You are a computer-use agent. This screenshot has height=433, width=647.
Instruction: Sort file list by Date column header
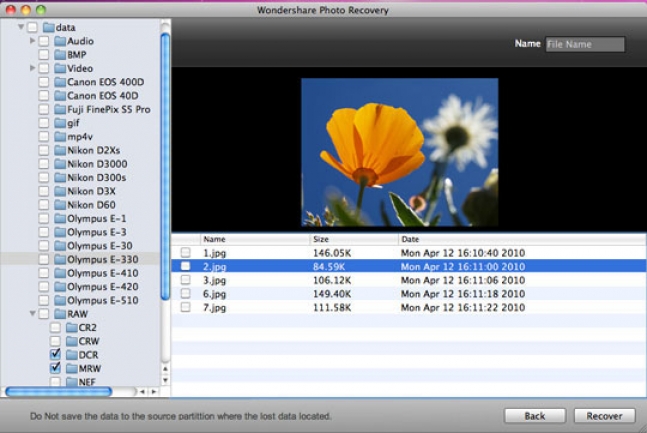[522, 239]
